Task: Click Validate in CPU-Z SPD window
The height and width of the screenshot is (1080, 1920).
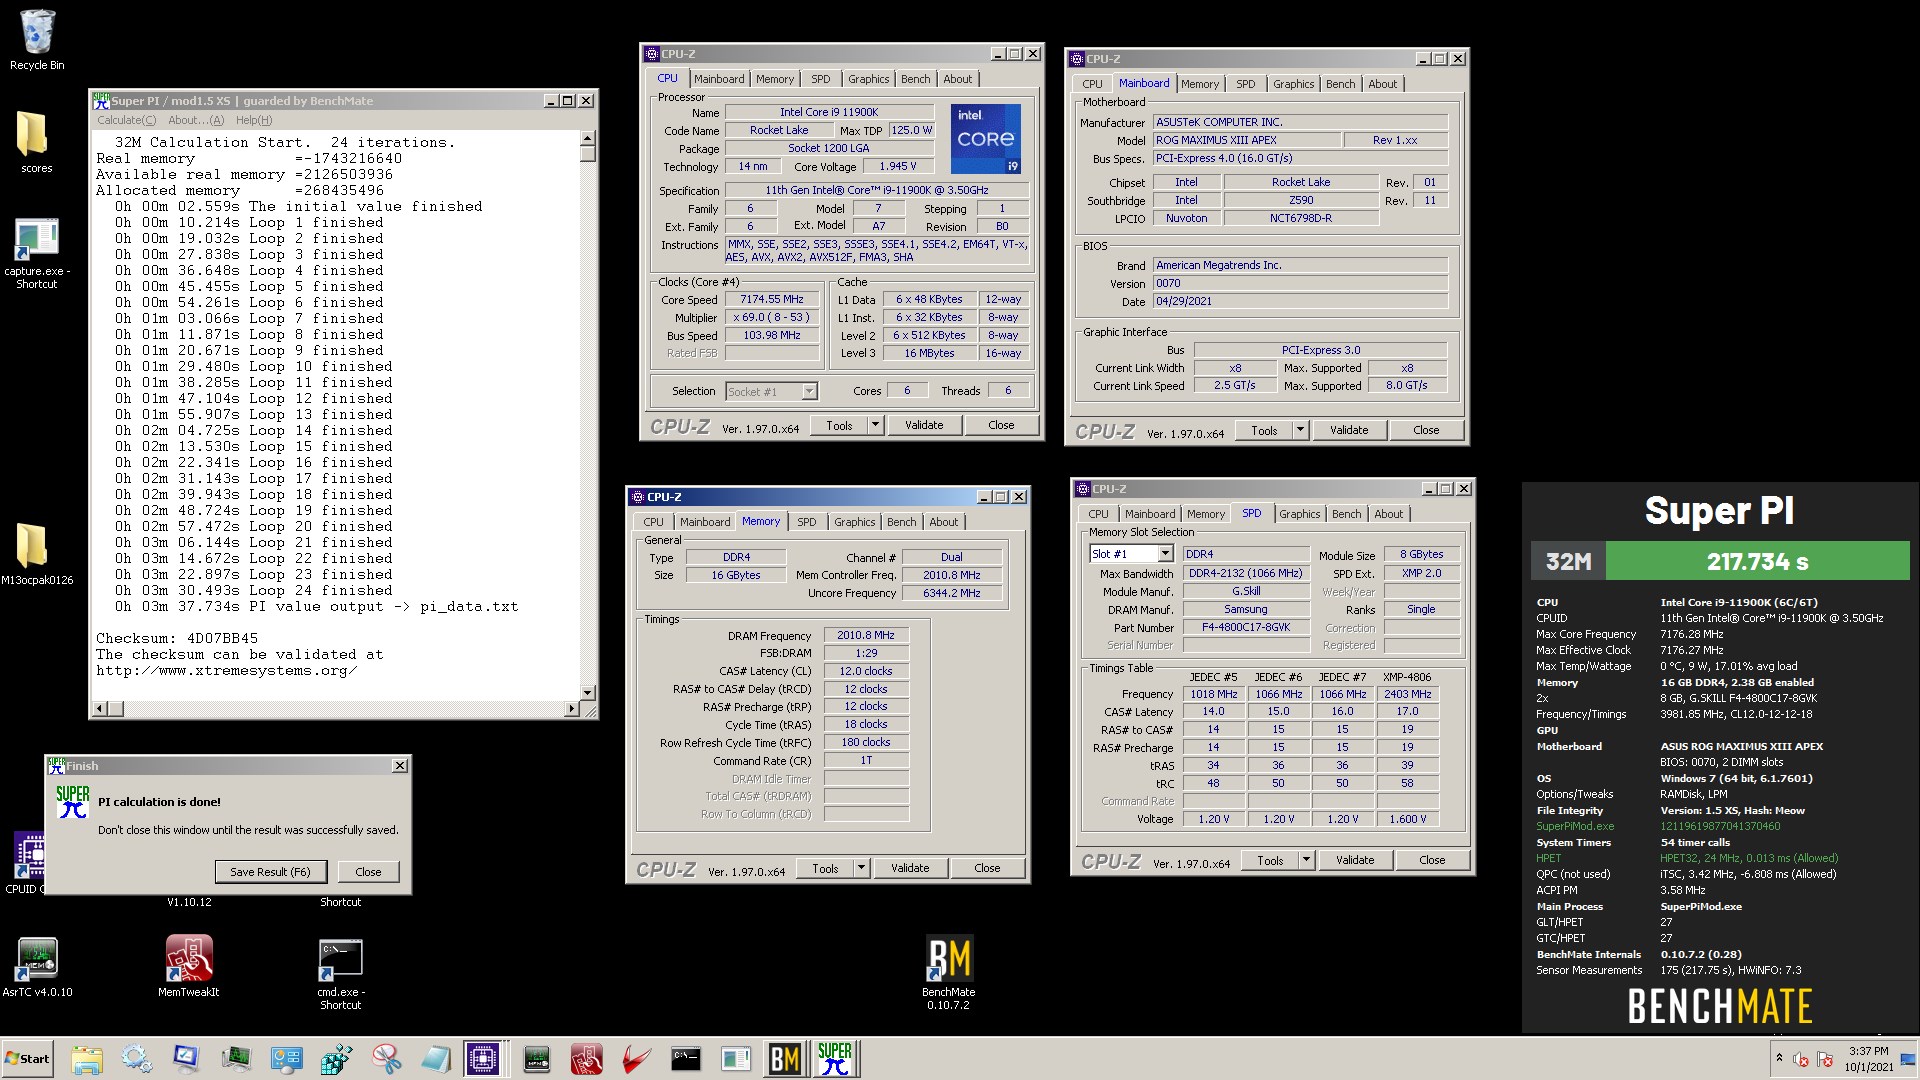Action: point(1355,860)
